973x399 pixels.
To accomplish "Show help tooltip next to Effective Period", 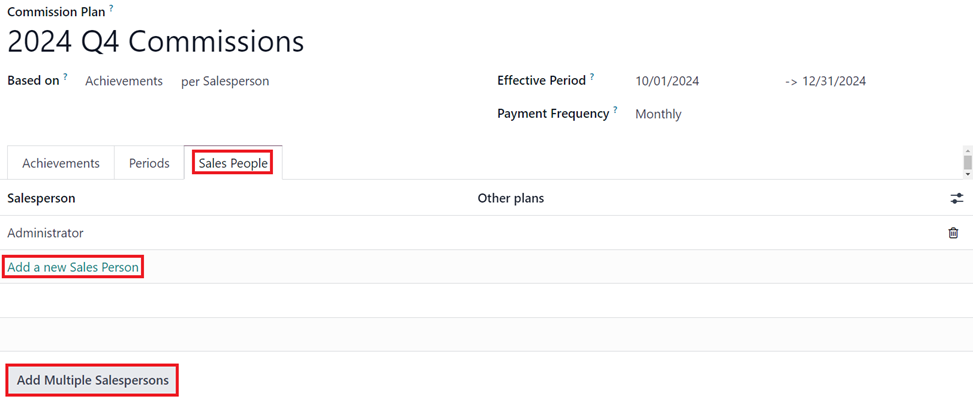I will click(x=592, y=78).
